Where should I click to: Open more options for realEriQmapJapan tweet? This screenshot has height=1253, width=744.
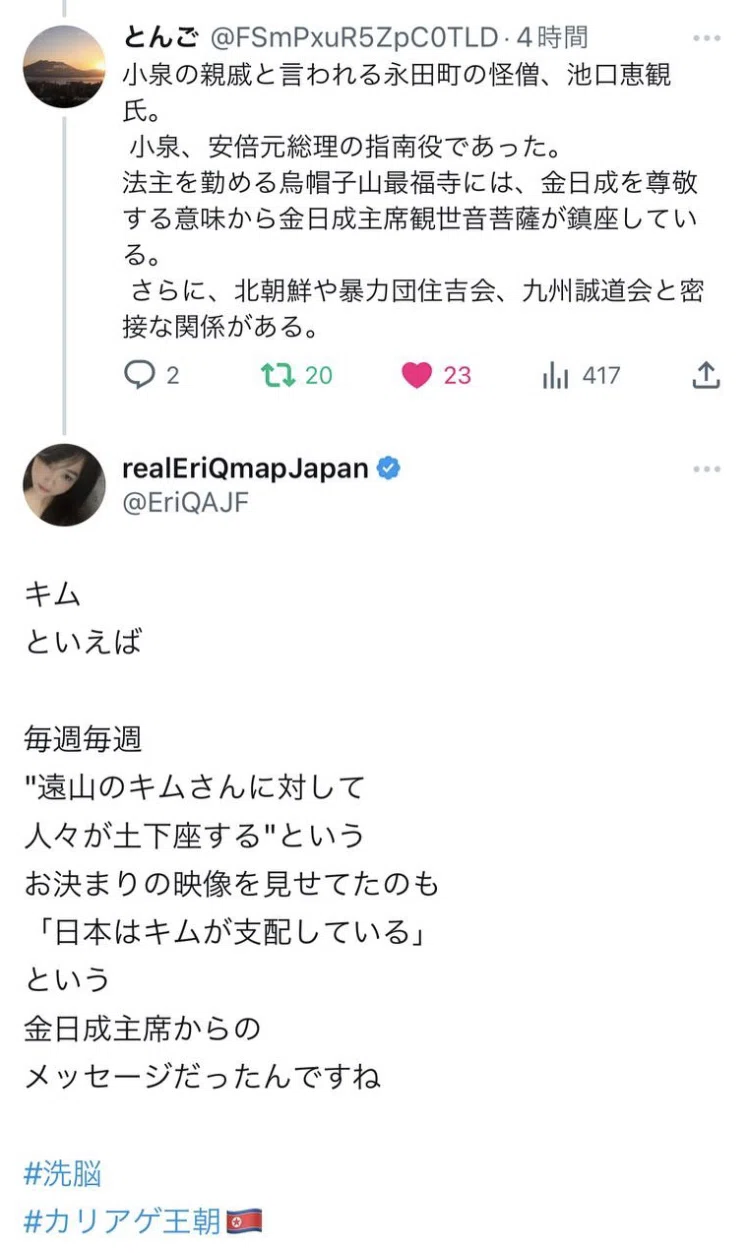point(706,469)
